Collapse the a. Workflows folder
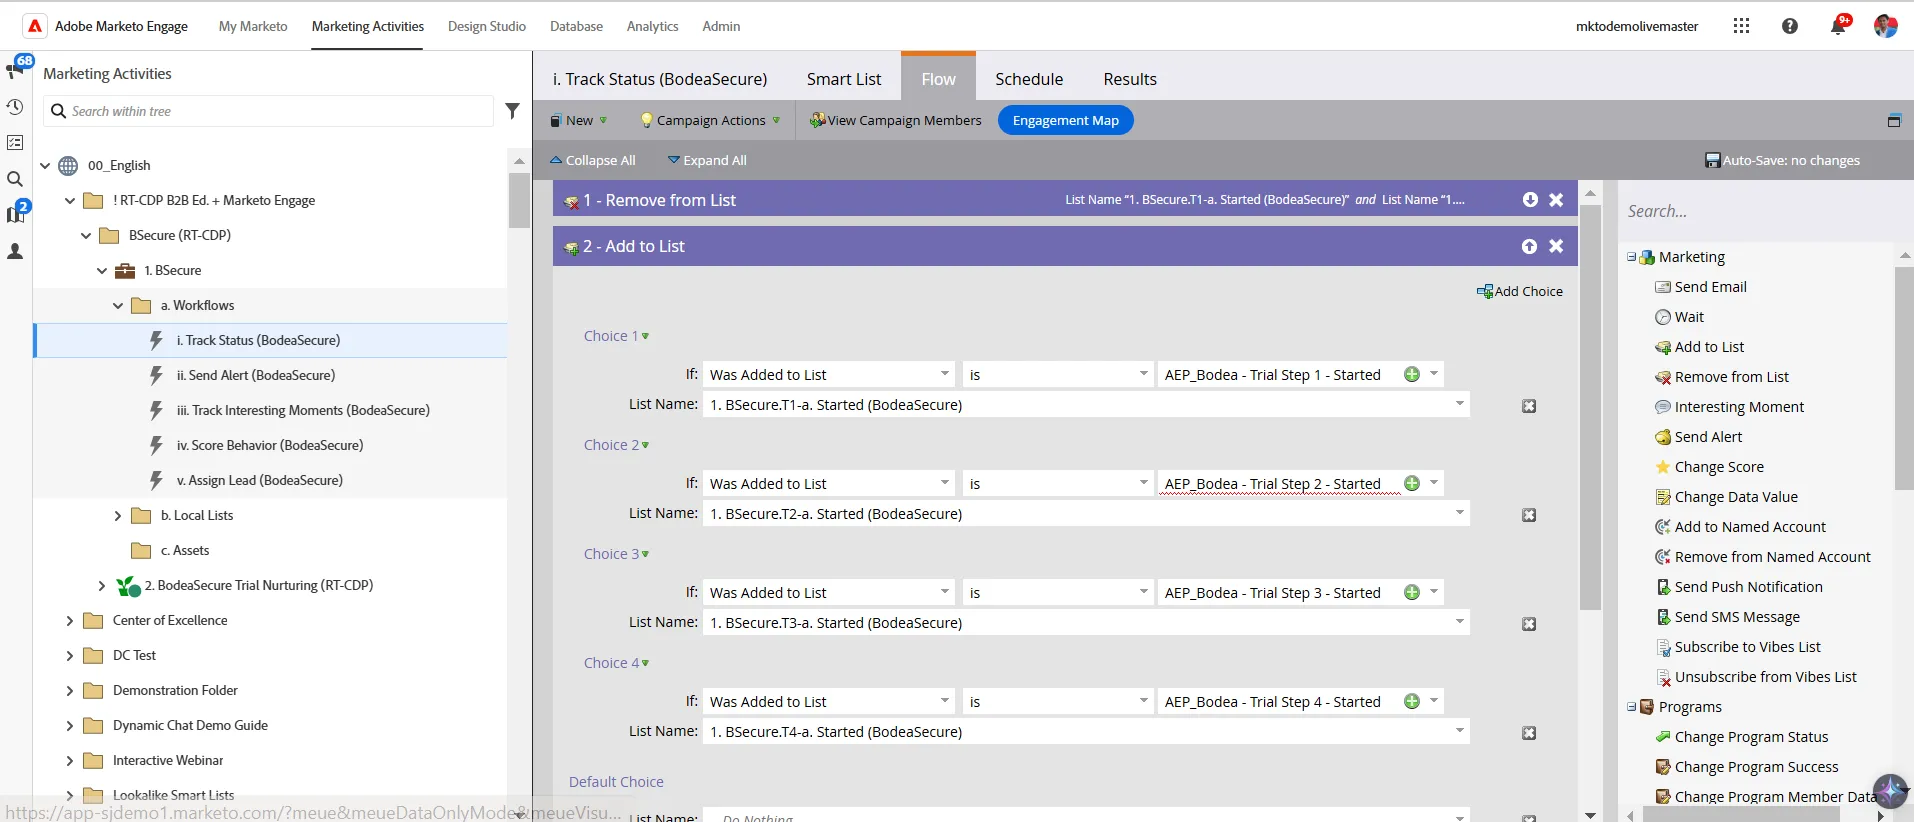The height and width of the screenshot is (822, 1914). coord(118,306)
